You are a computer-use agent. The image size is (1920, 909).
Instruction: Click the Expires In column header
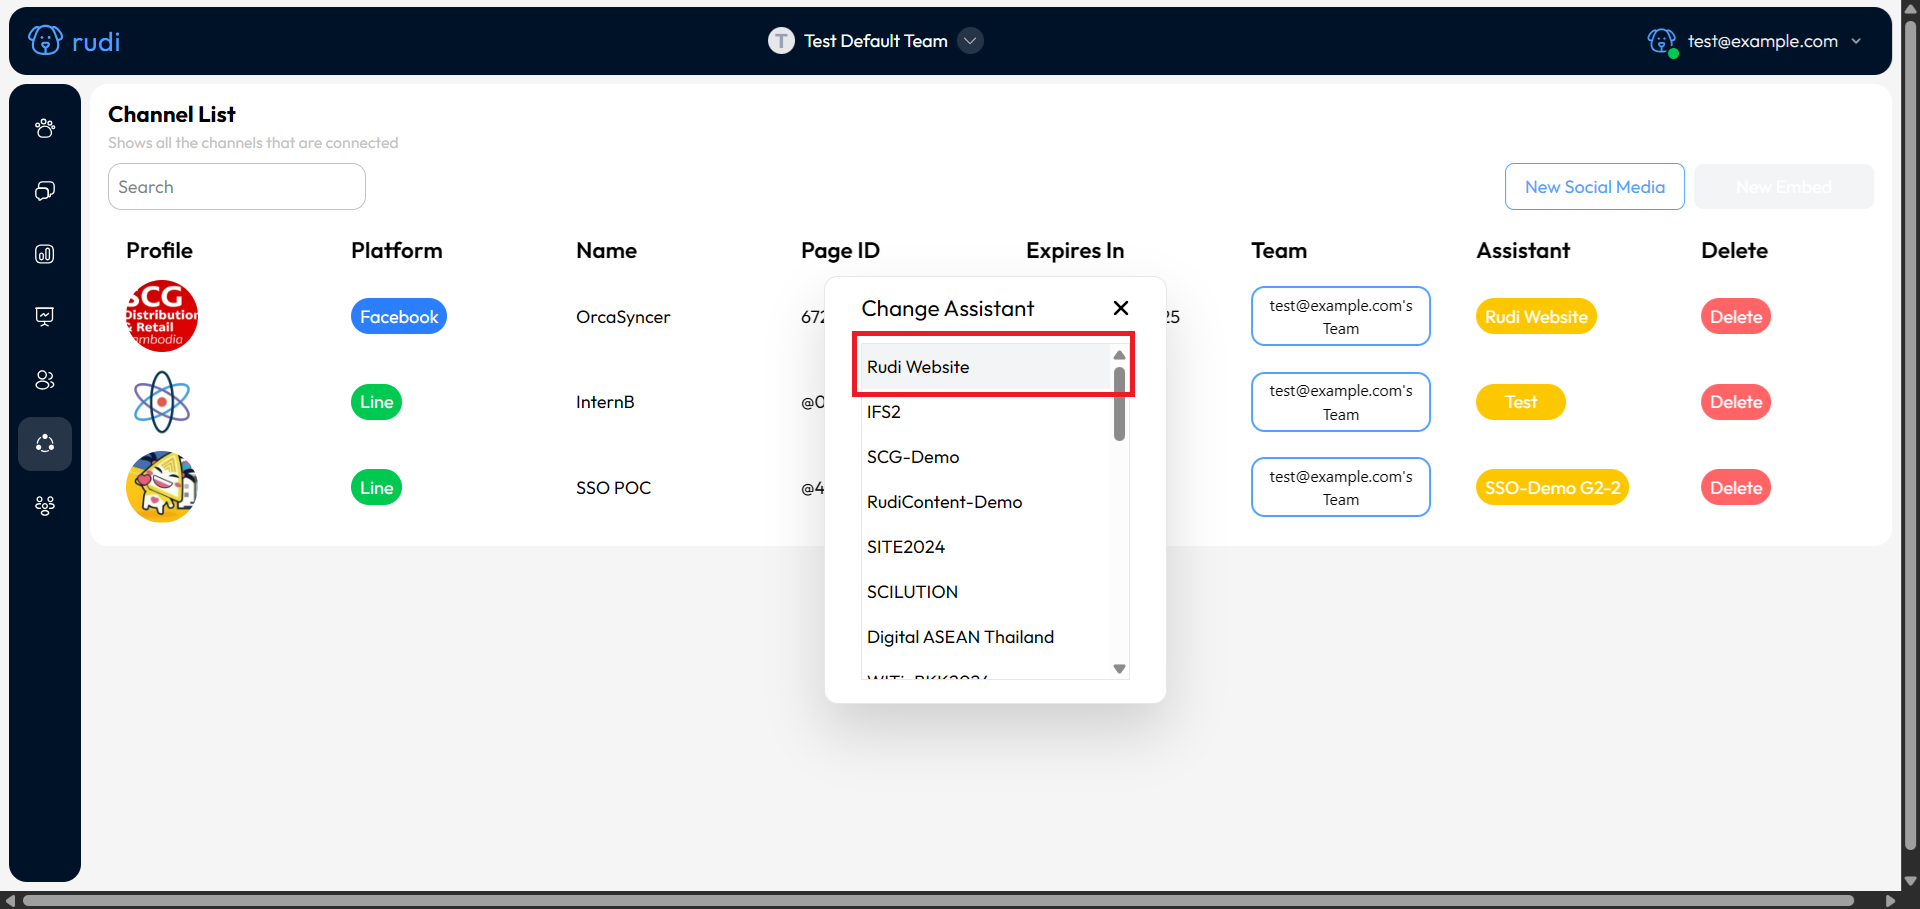coord(1075,251)
